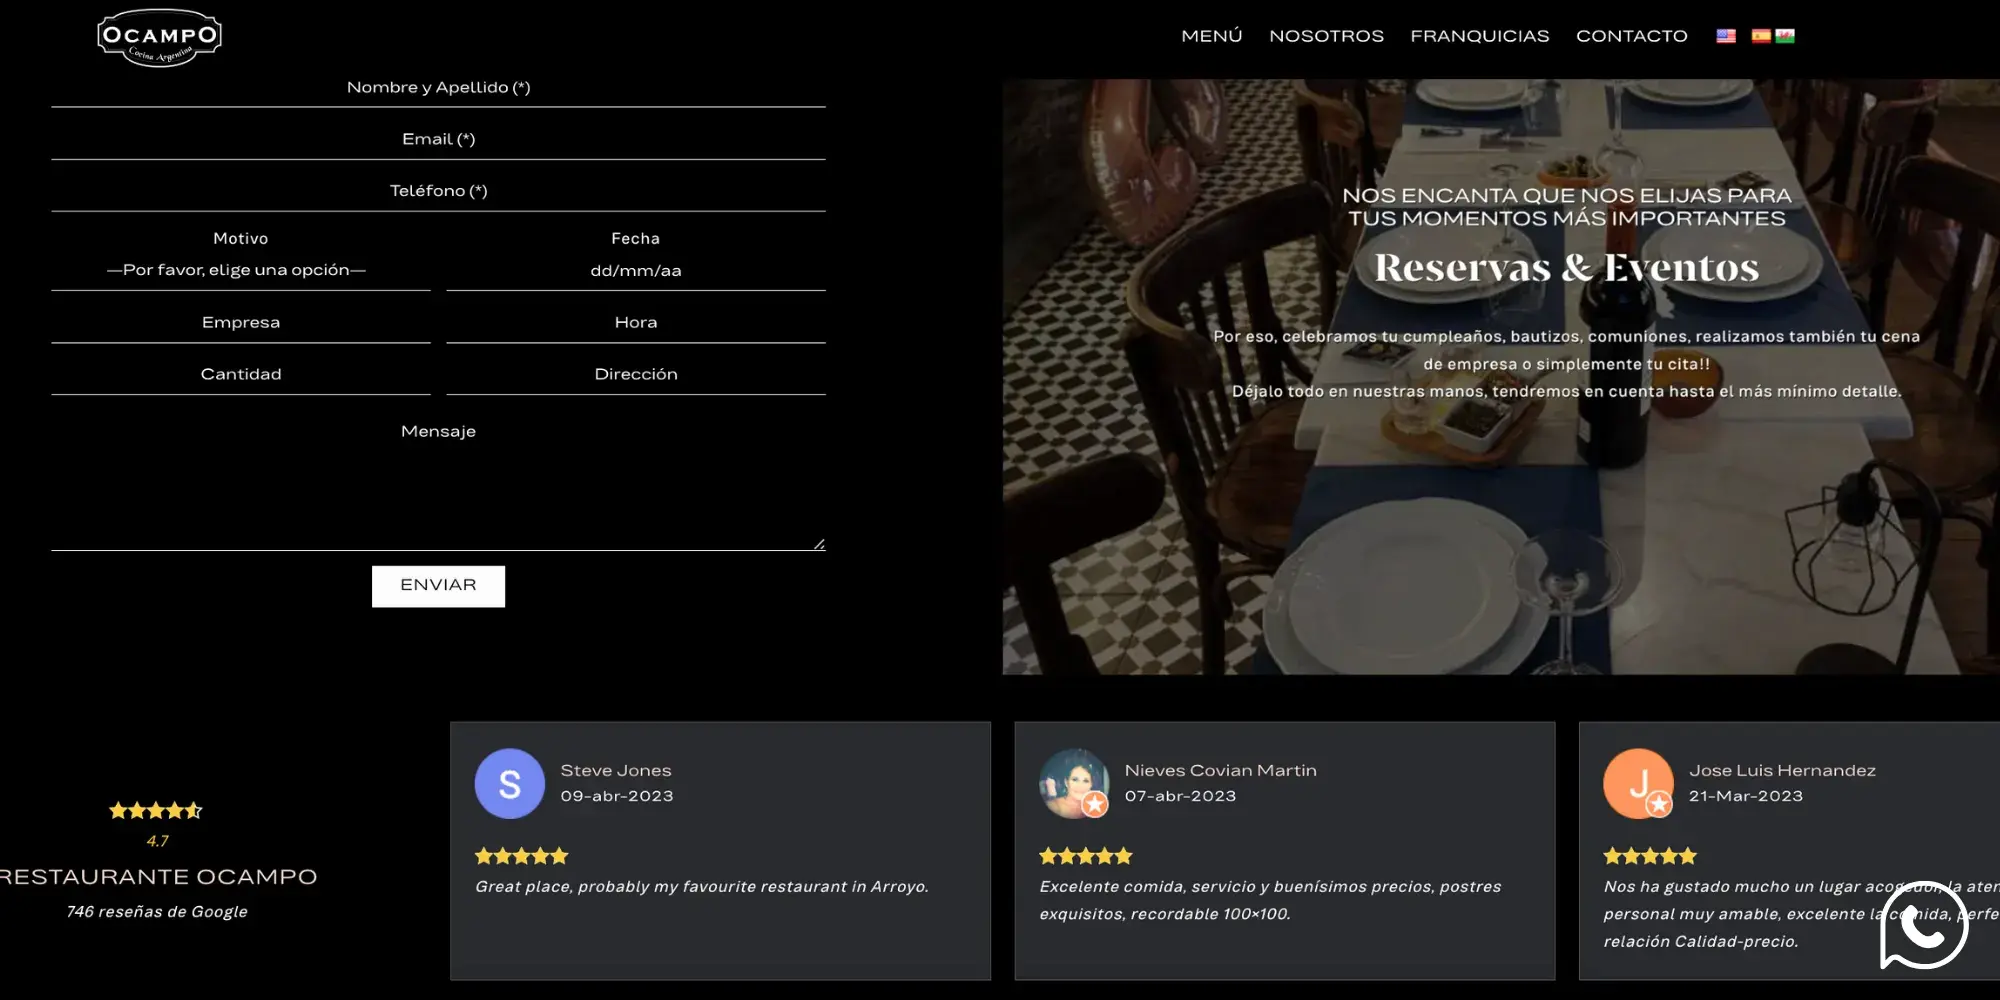Select the Spanish flag language icon

coord(1760,36)
